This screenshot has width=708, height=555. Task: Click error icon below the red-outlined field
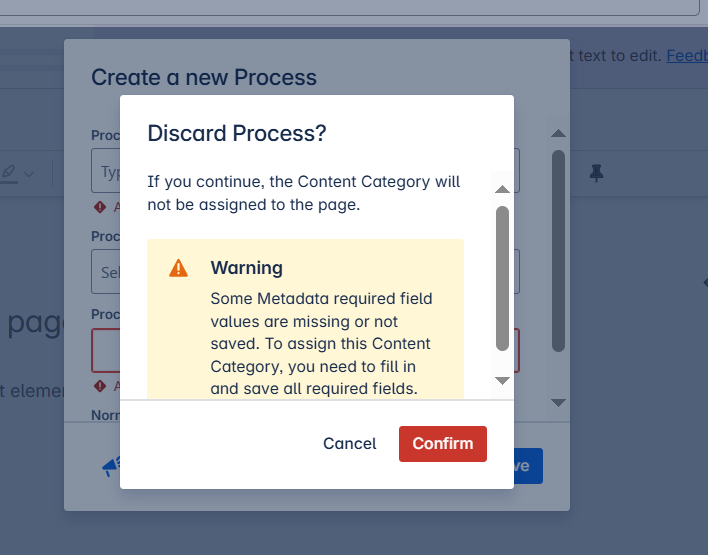click(x=100, y=386)
